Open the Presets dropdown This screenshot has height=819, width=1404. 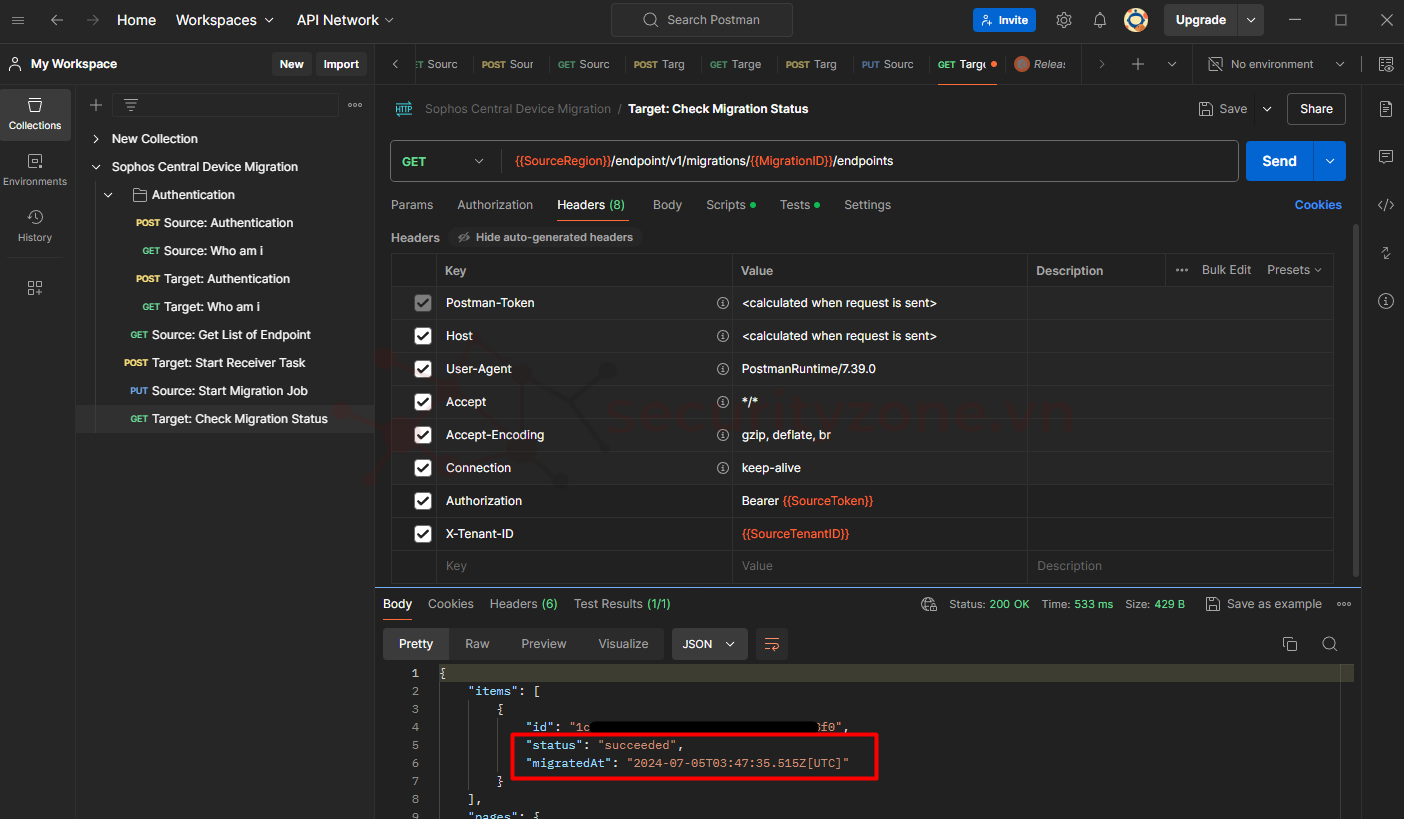click(1294, 270)
